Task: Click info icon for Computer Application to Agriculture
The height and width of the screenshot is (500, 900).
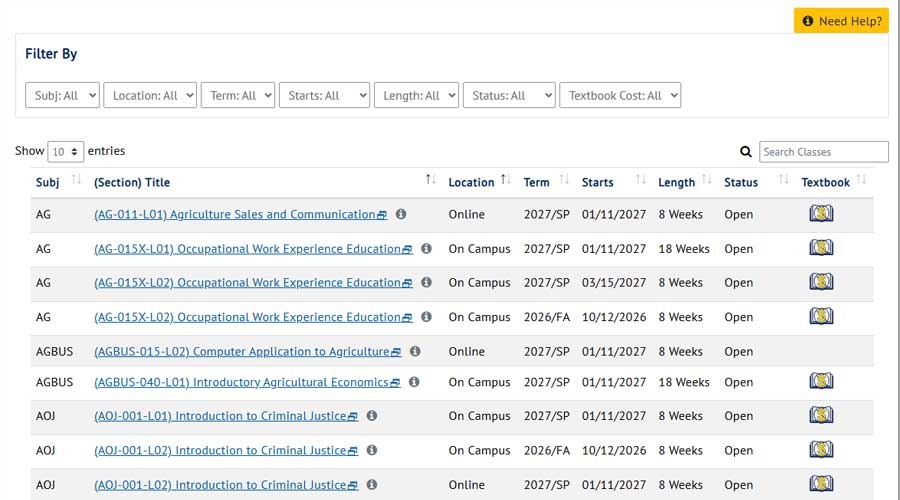Action: point(415,351)
